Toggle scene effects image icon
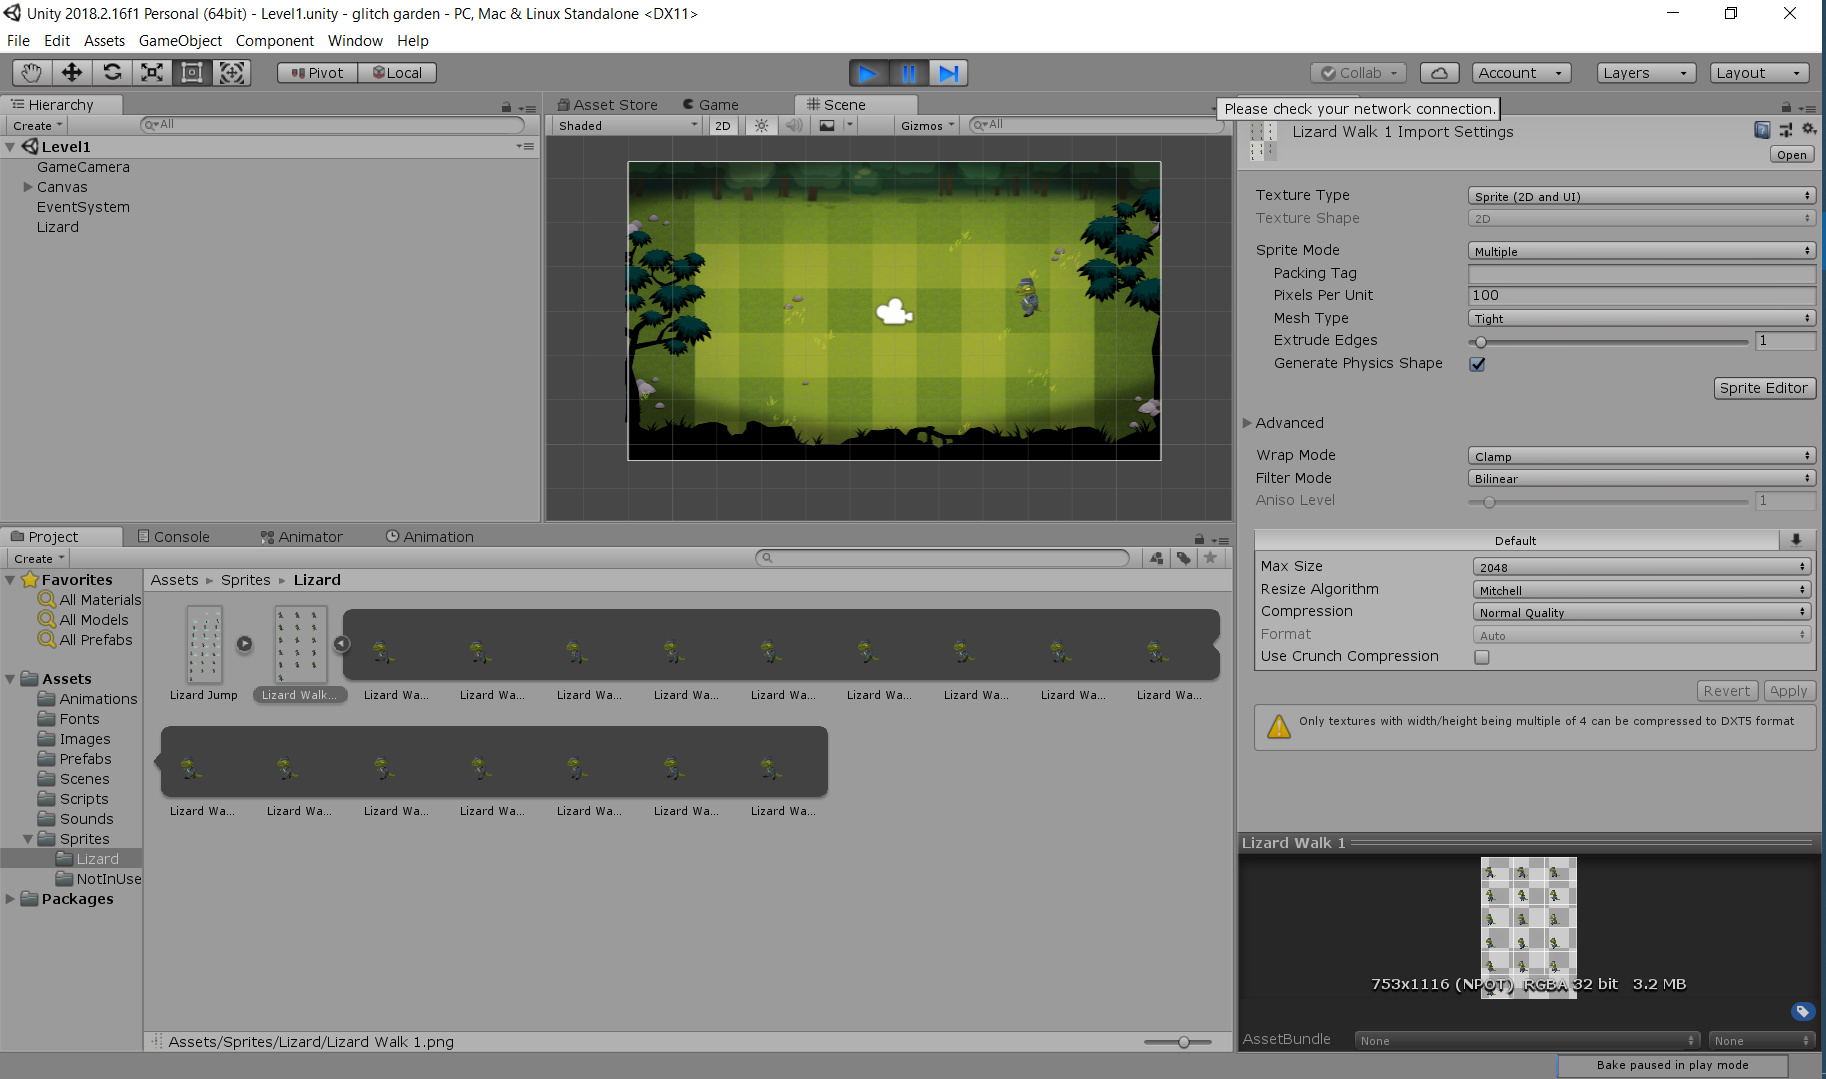 [827, 125]
